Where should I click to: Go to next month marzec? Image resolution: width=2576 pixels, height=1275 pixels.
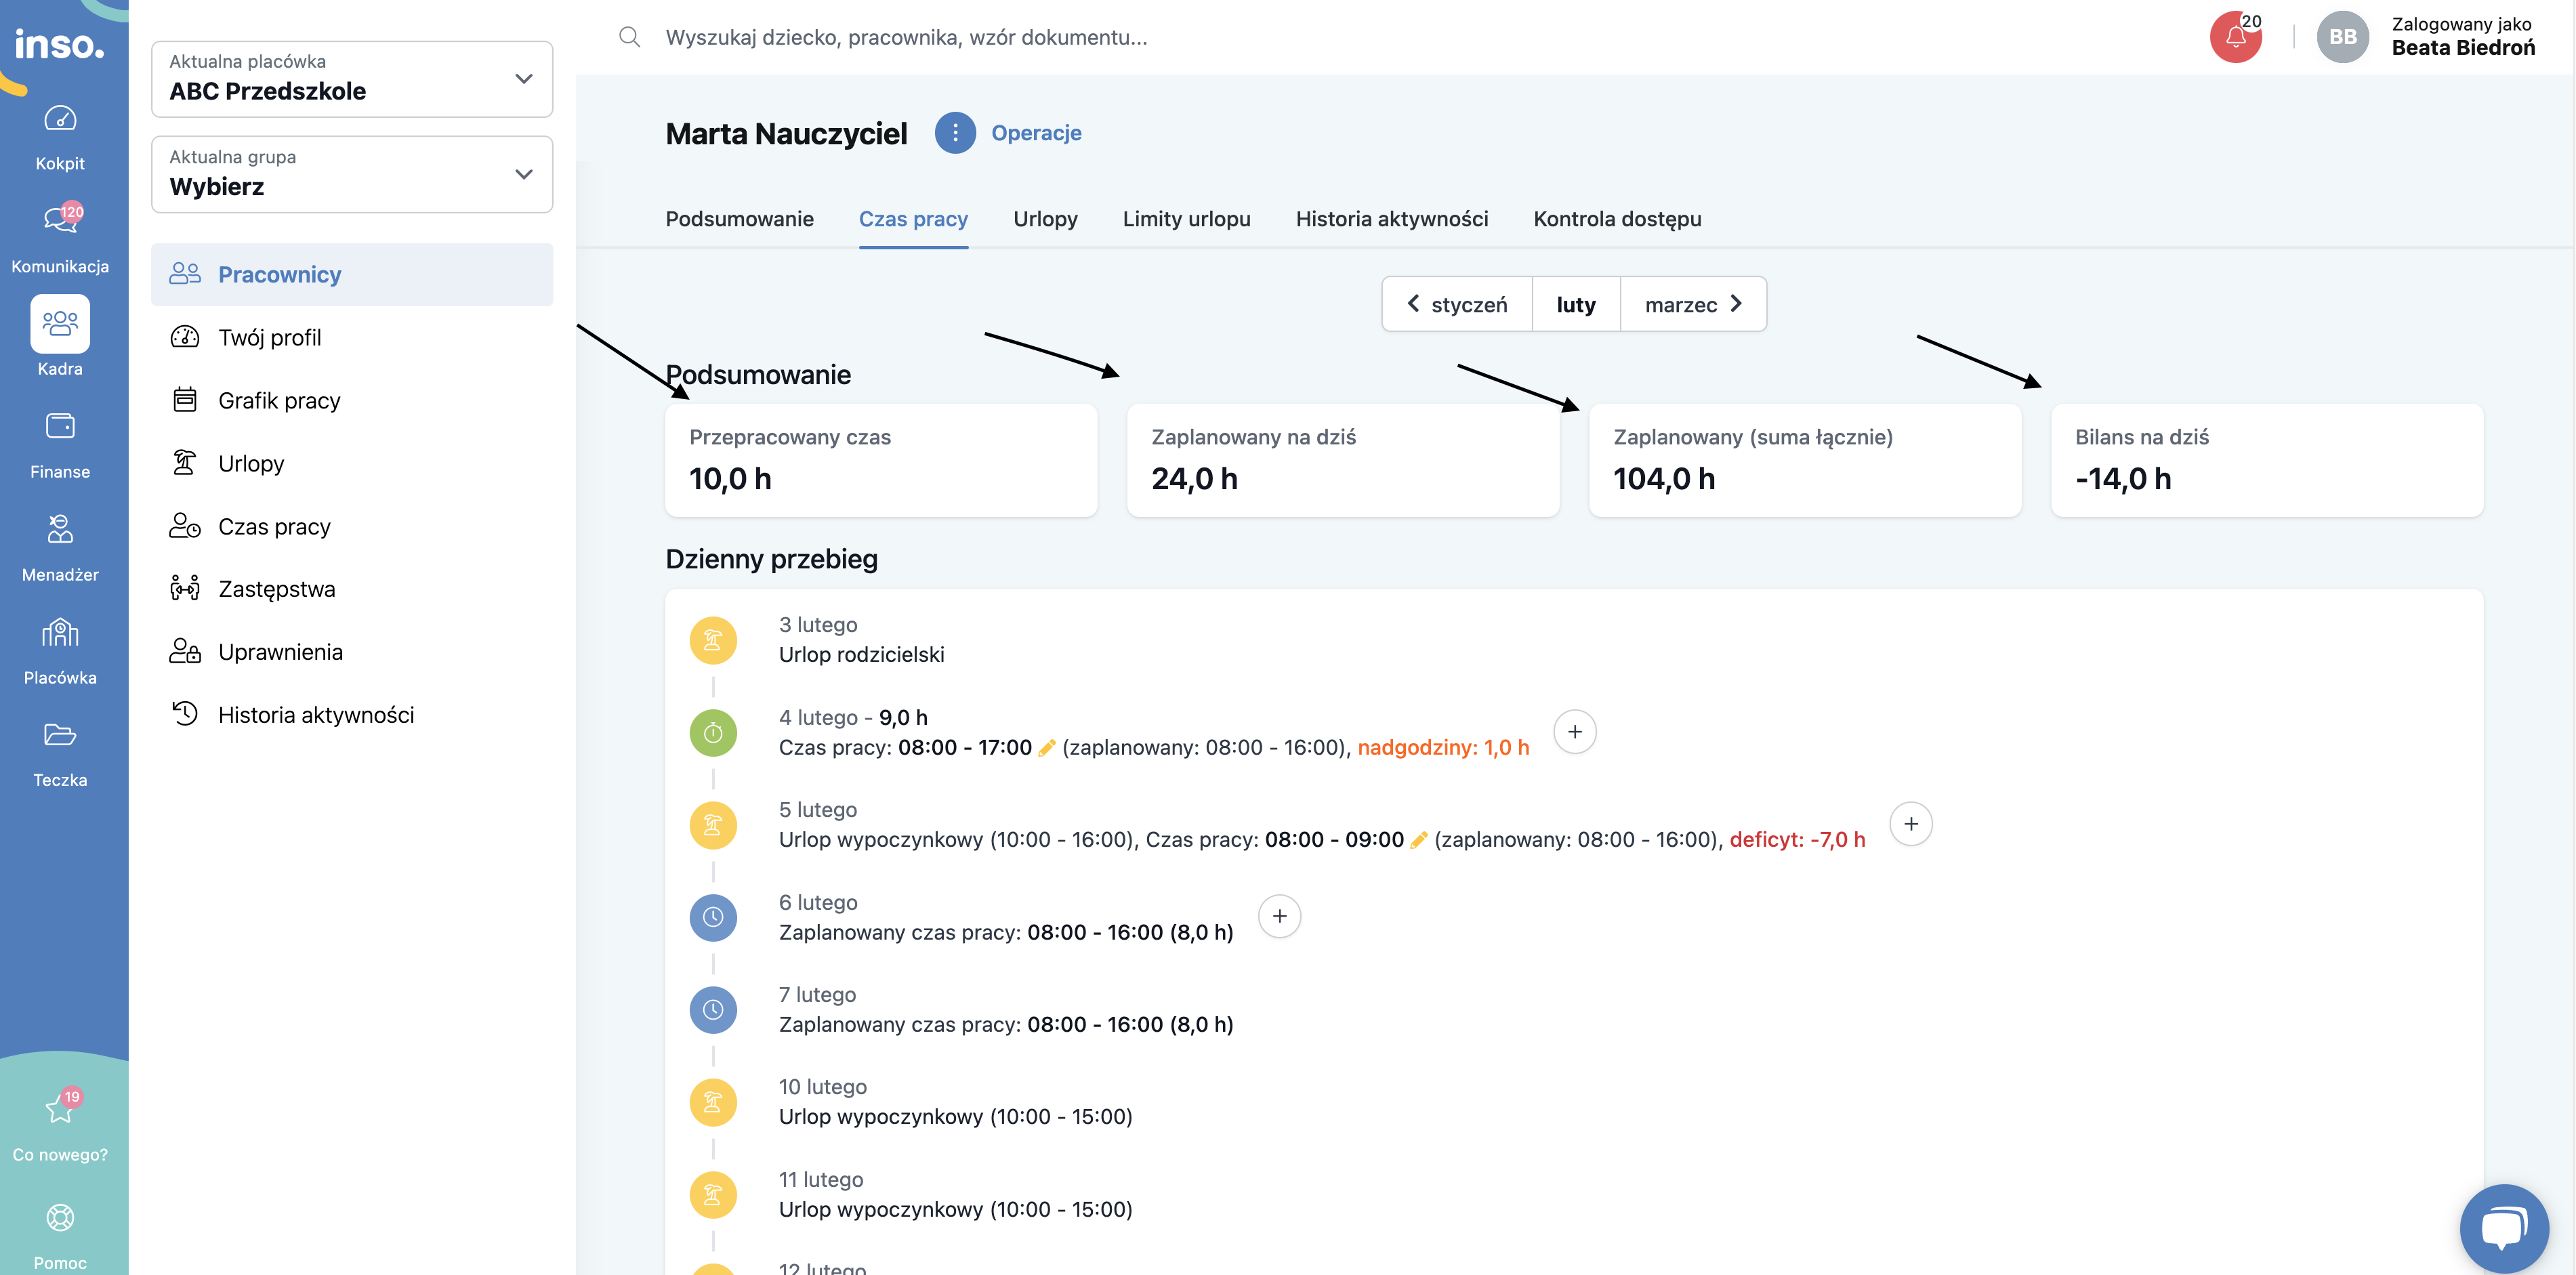(1693, 304)
